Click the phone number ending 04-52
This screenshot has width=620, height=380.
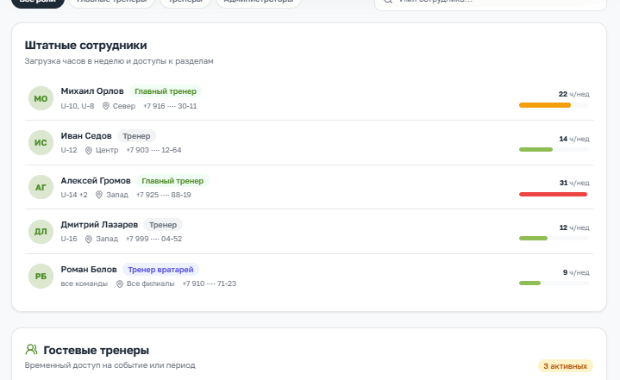click(154, 239)
